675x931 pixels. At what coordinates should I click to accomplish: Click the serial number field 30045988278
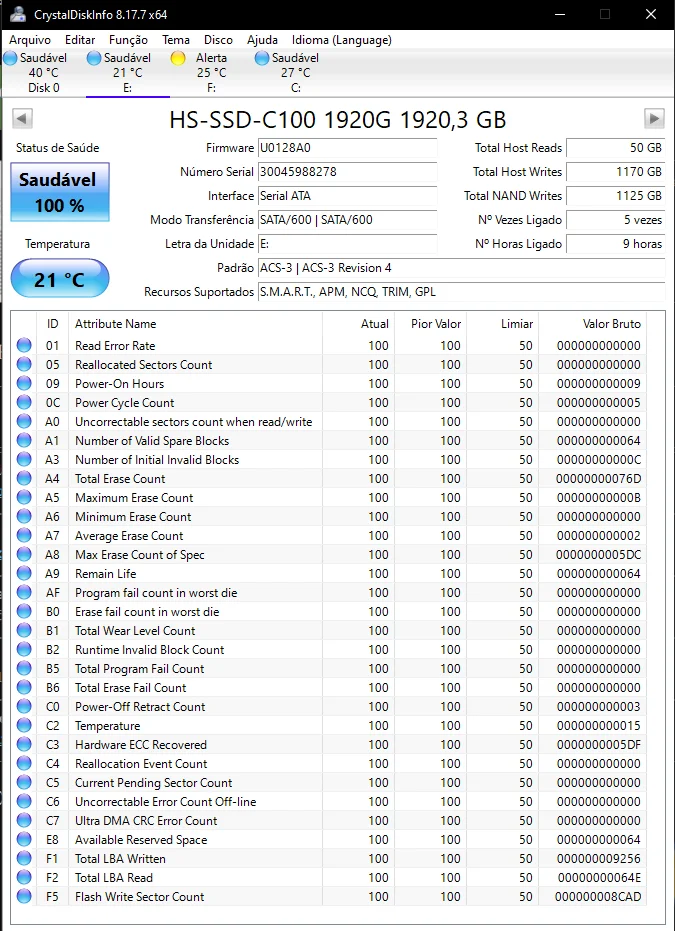[348, 172]
